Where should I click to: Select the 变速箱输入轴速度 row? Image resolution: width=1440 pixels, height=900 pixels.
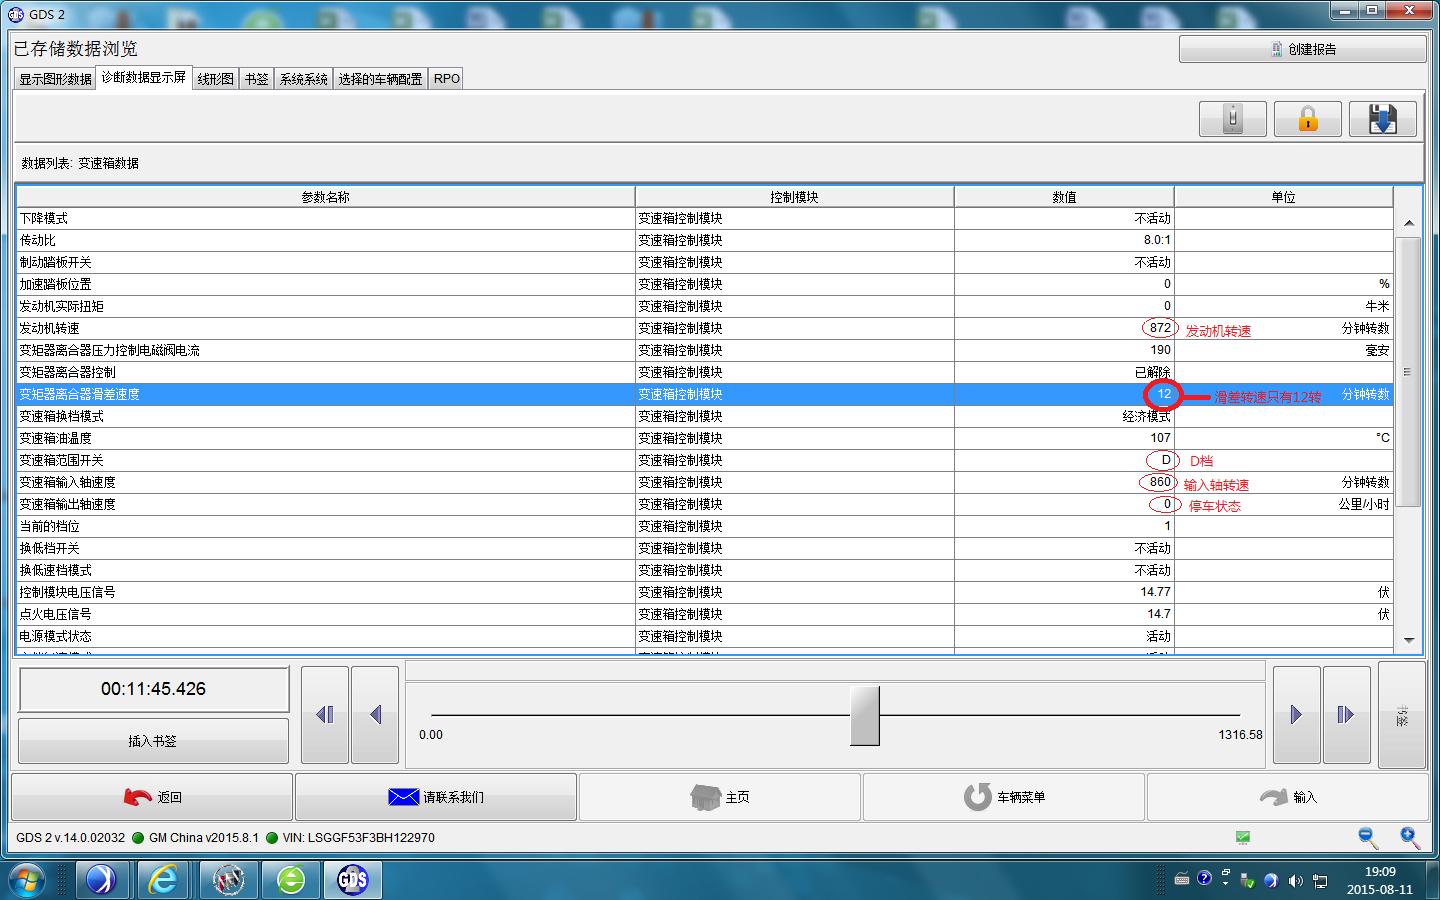coord(705,482)
